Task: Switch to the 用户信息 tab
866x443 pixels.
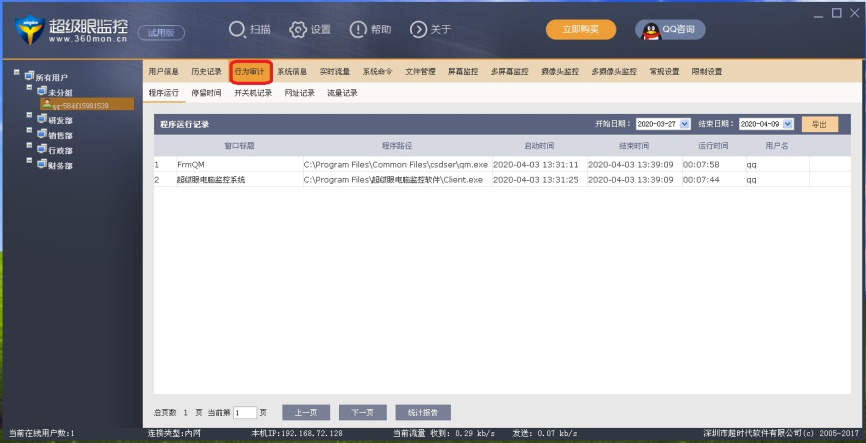Action: (x=163, y=71)
